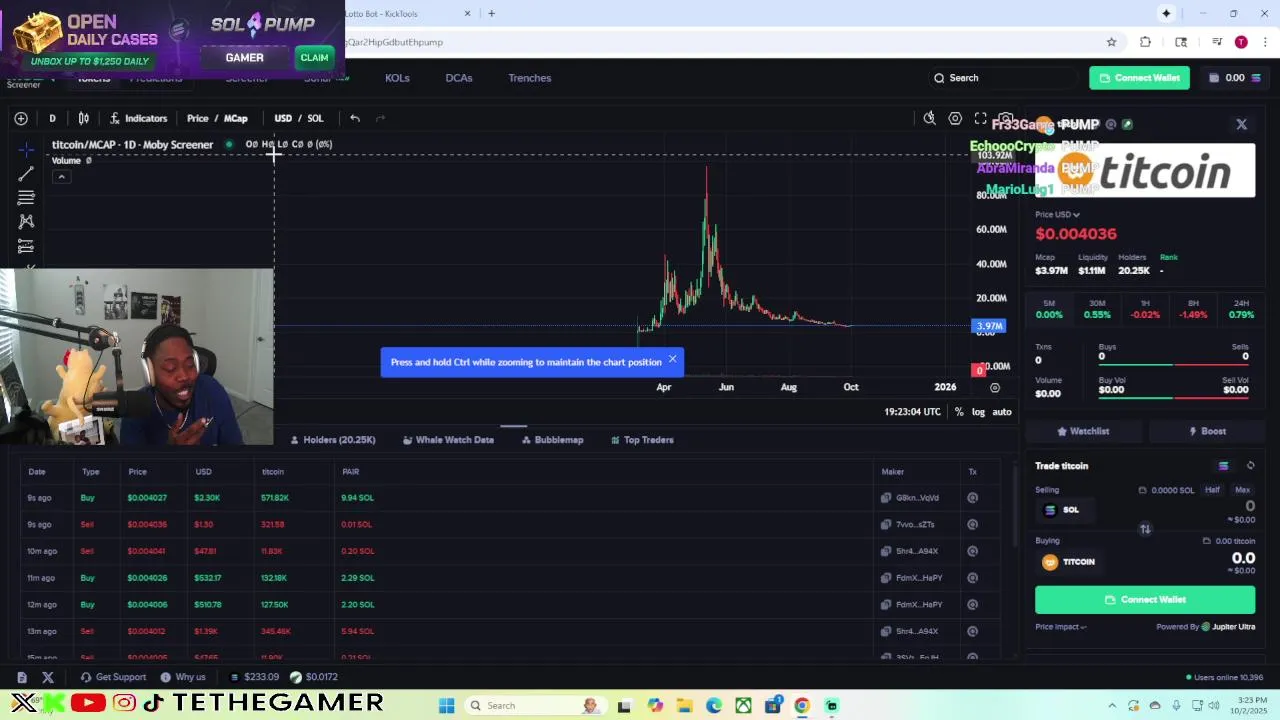Click the top Connect Wallet button
The width and height of the screenshot is (1280, 720).
click(x=1139, y=78)
